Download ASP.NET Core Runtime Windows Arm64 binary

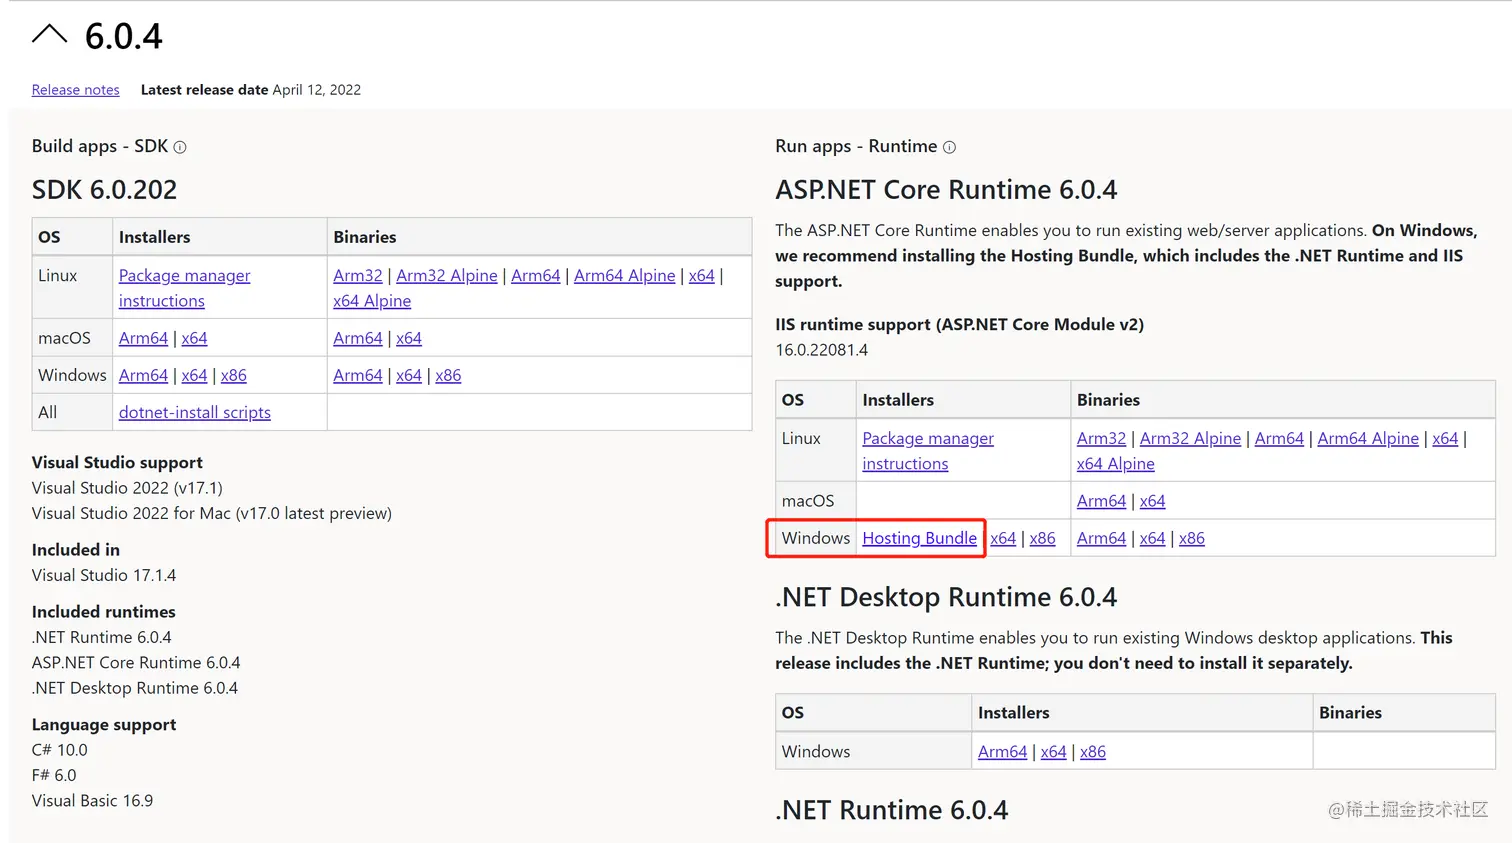coord(1102,538)
